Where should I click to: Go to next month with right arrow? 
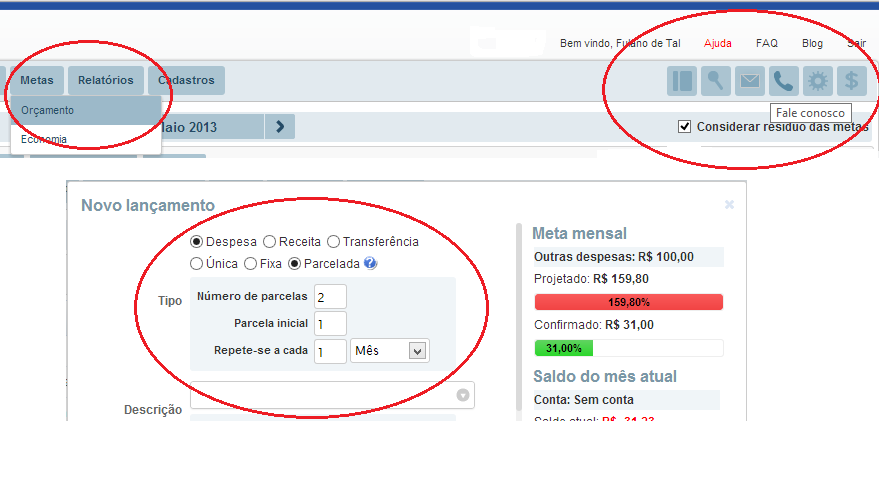point(280,126)
